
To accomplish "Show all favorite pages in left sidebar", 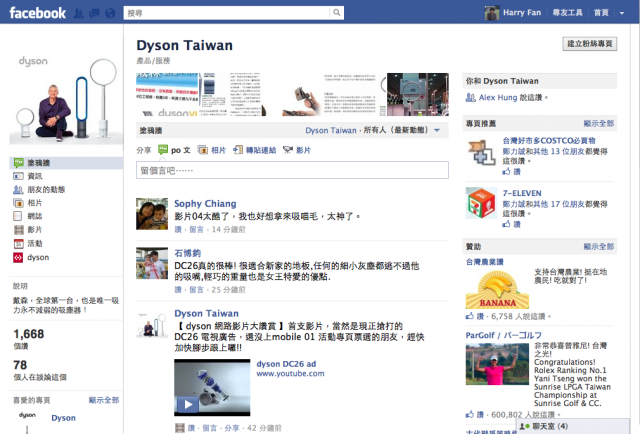I will (104, 400).
